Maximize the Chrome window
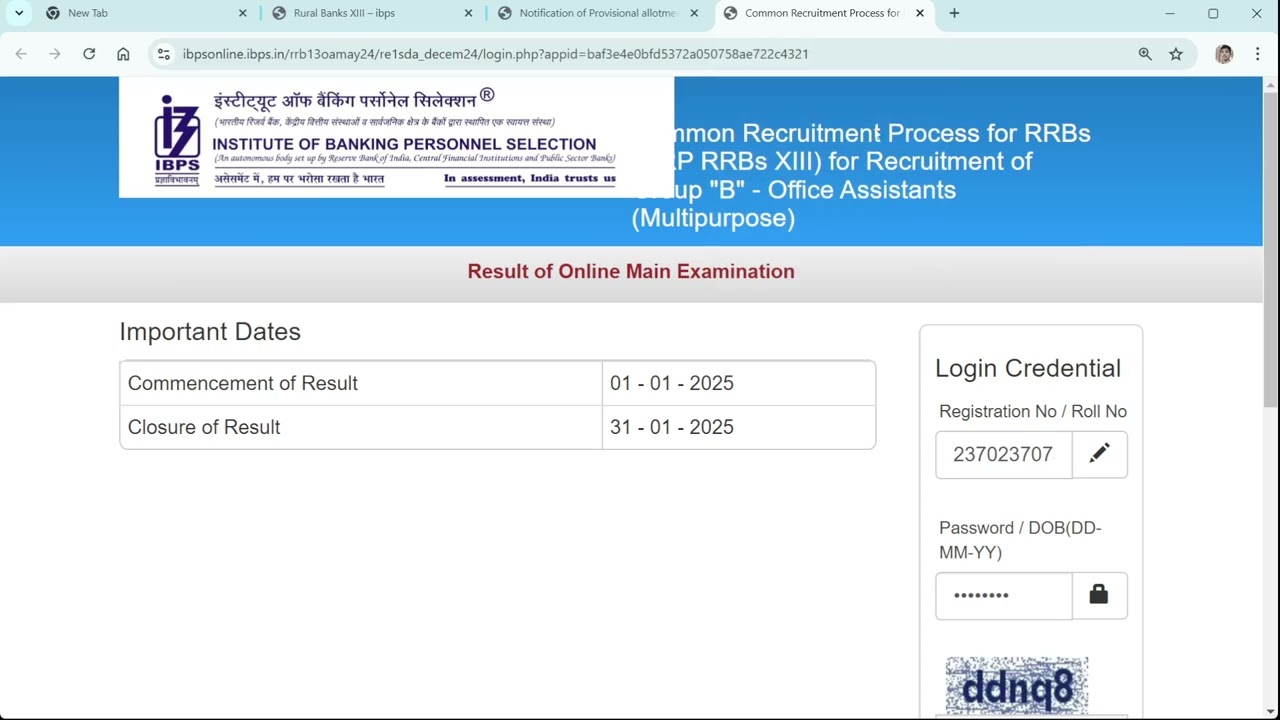The width and height of the screenshot is (1280, 720). click(1213, 13)
